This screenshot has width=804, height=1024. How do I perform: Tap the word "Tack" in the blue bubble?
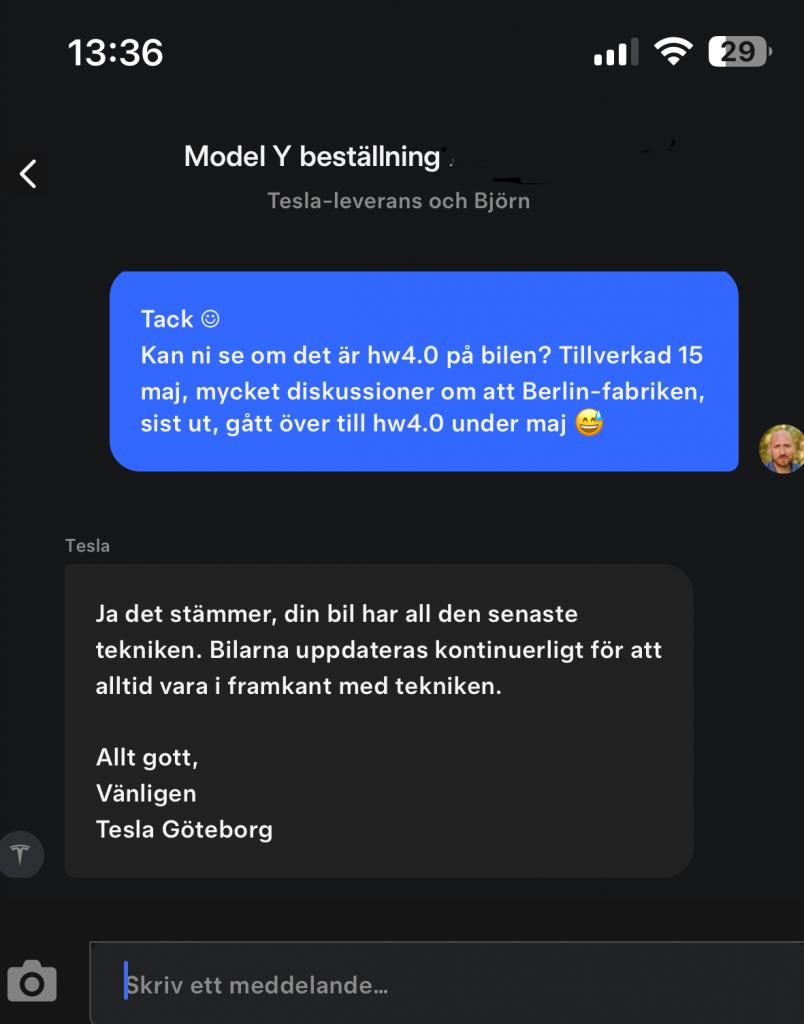tap(167, 319)
